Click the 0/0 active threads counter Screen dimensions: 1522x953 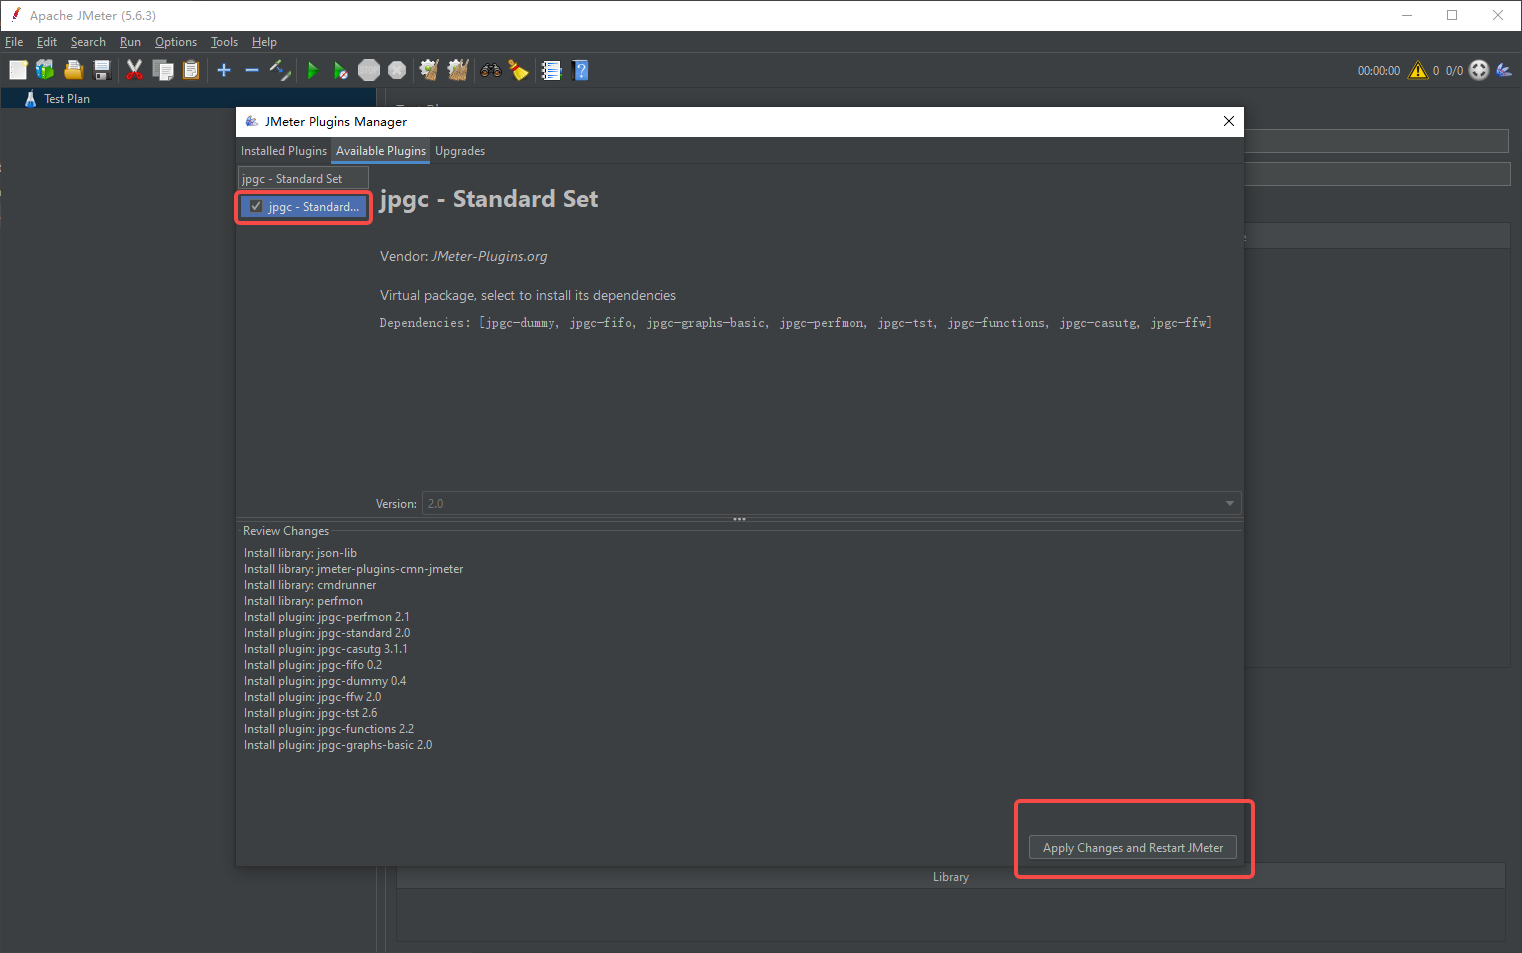click(x=1454, y=71)
